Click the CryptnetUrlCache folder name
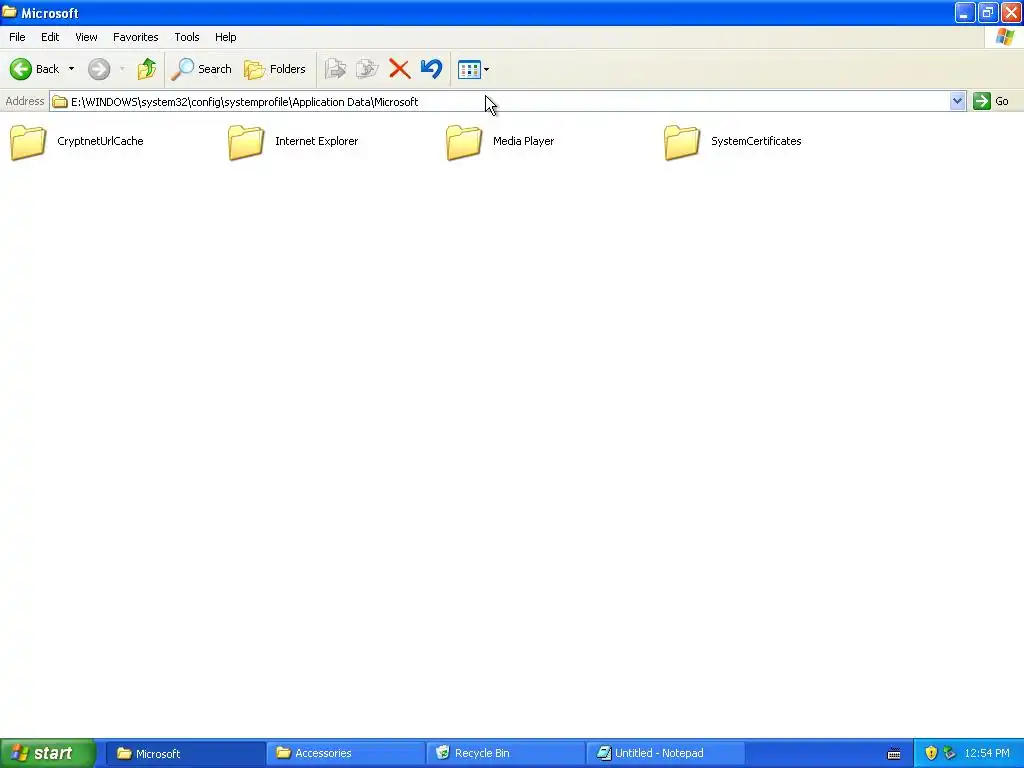This screenshot has height=768, width=1024. pyautogui.click(x=100, y=141)
